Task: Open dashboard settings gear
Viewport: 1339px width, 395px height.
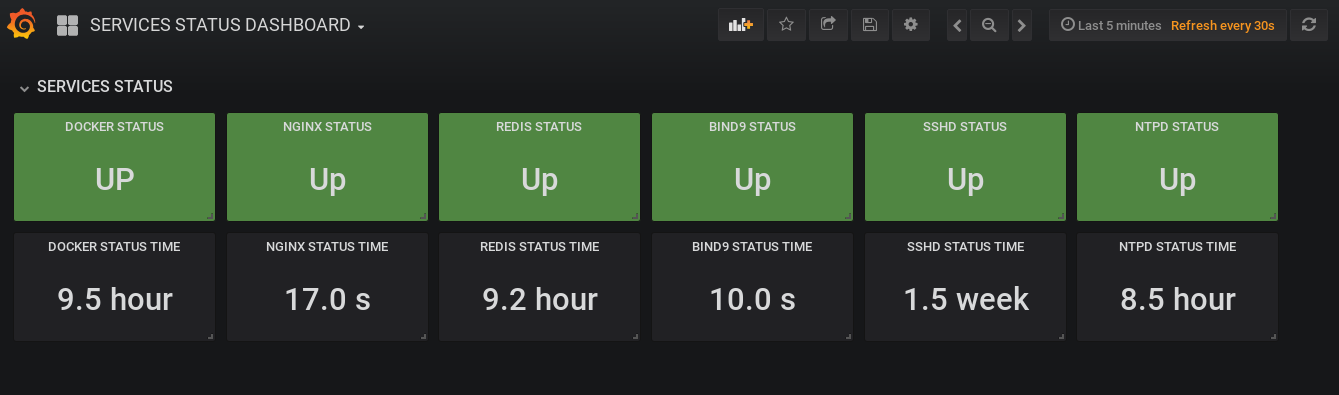Action: click(910, 25)
